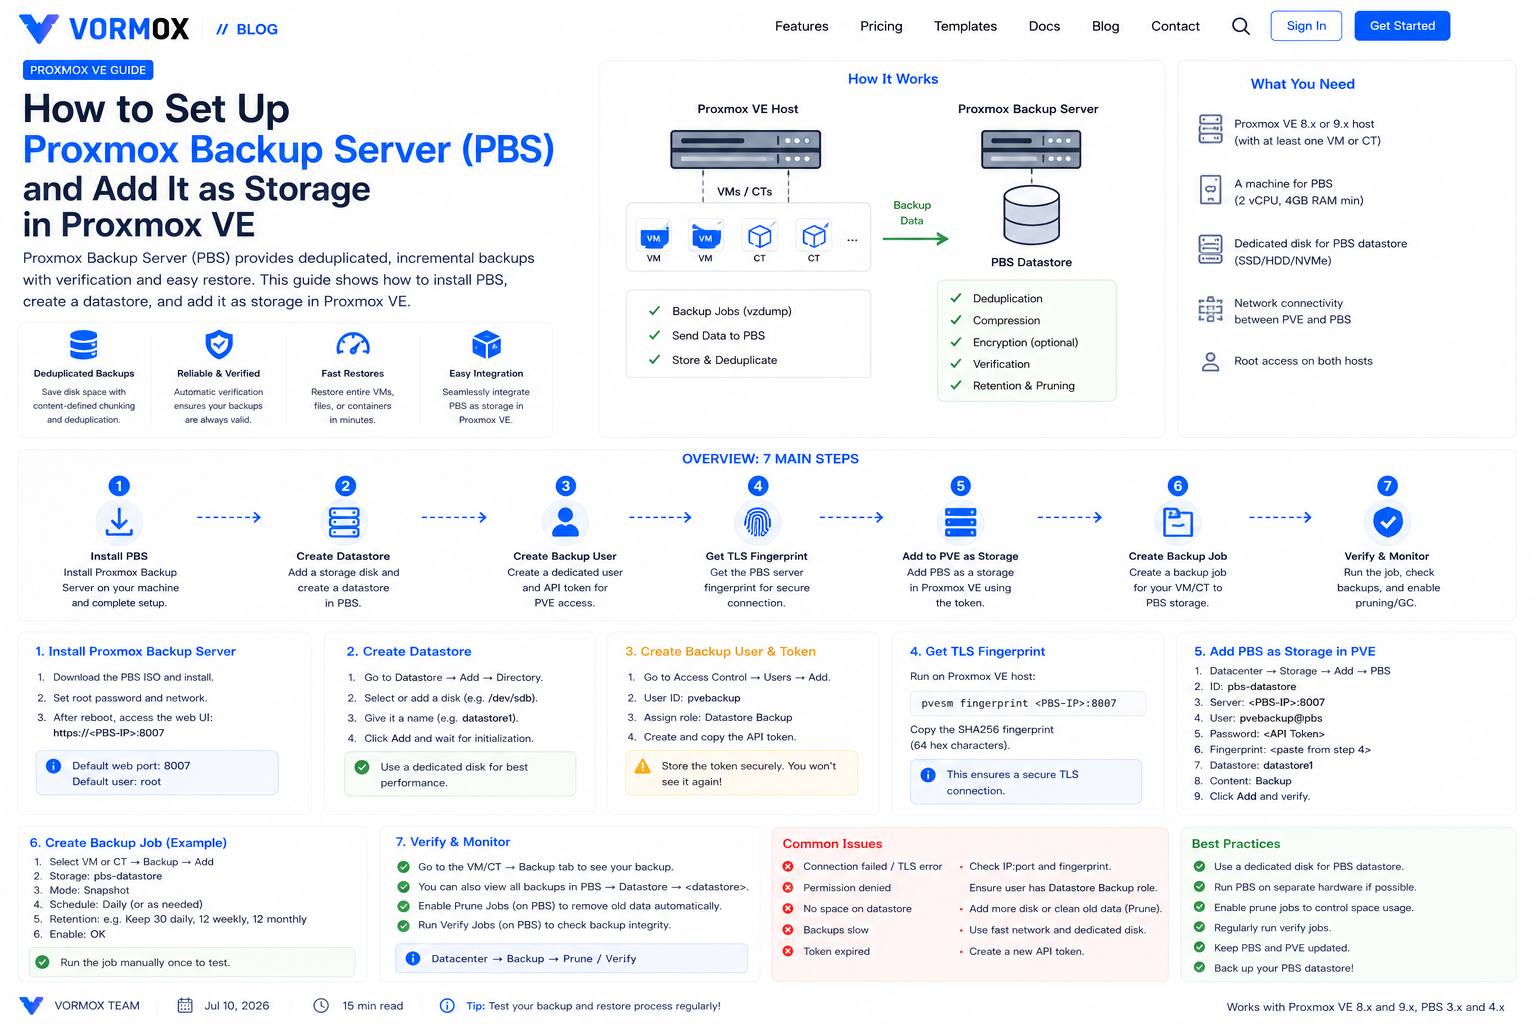Screen dimensions: 1536x1024
Task: Click the Get Started button
Action: pos(1402,26)
